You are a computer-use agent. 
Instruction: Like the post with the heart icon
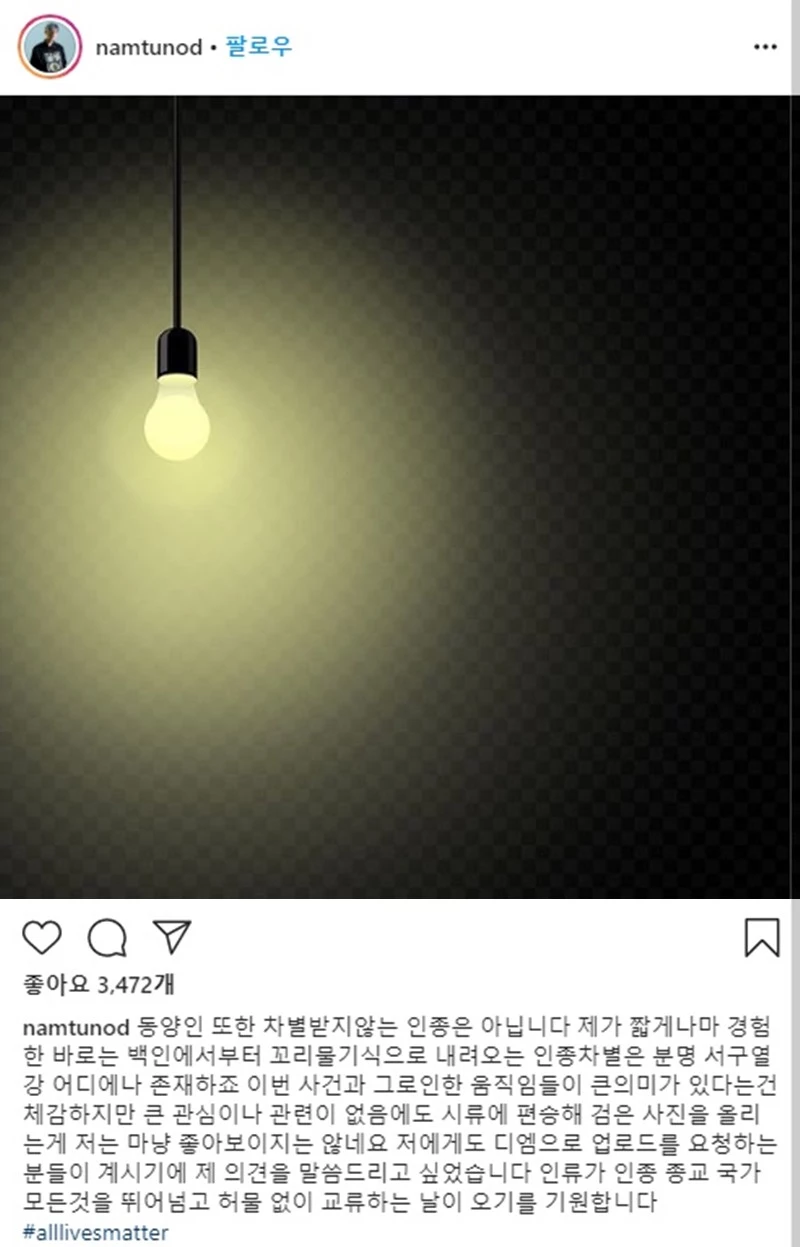pyautogui.click(x=41, y=937)
